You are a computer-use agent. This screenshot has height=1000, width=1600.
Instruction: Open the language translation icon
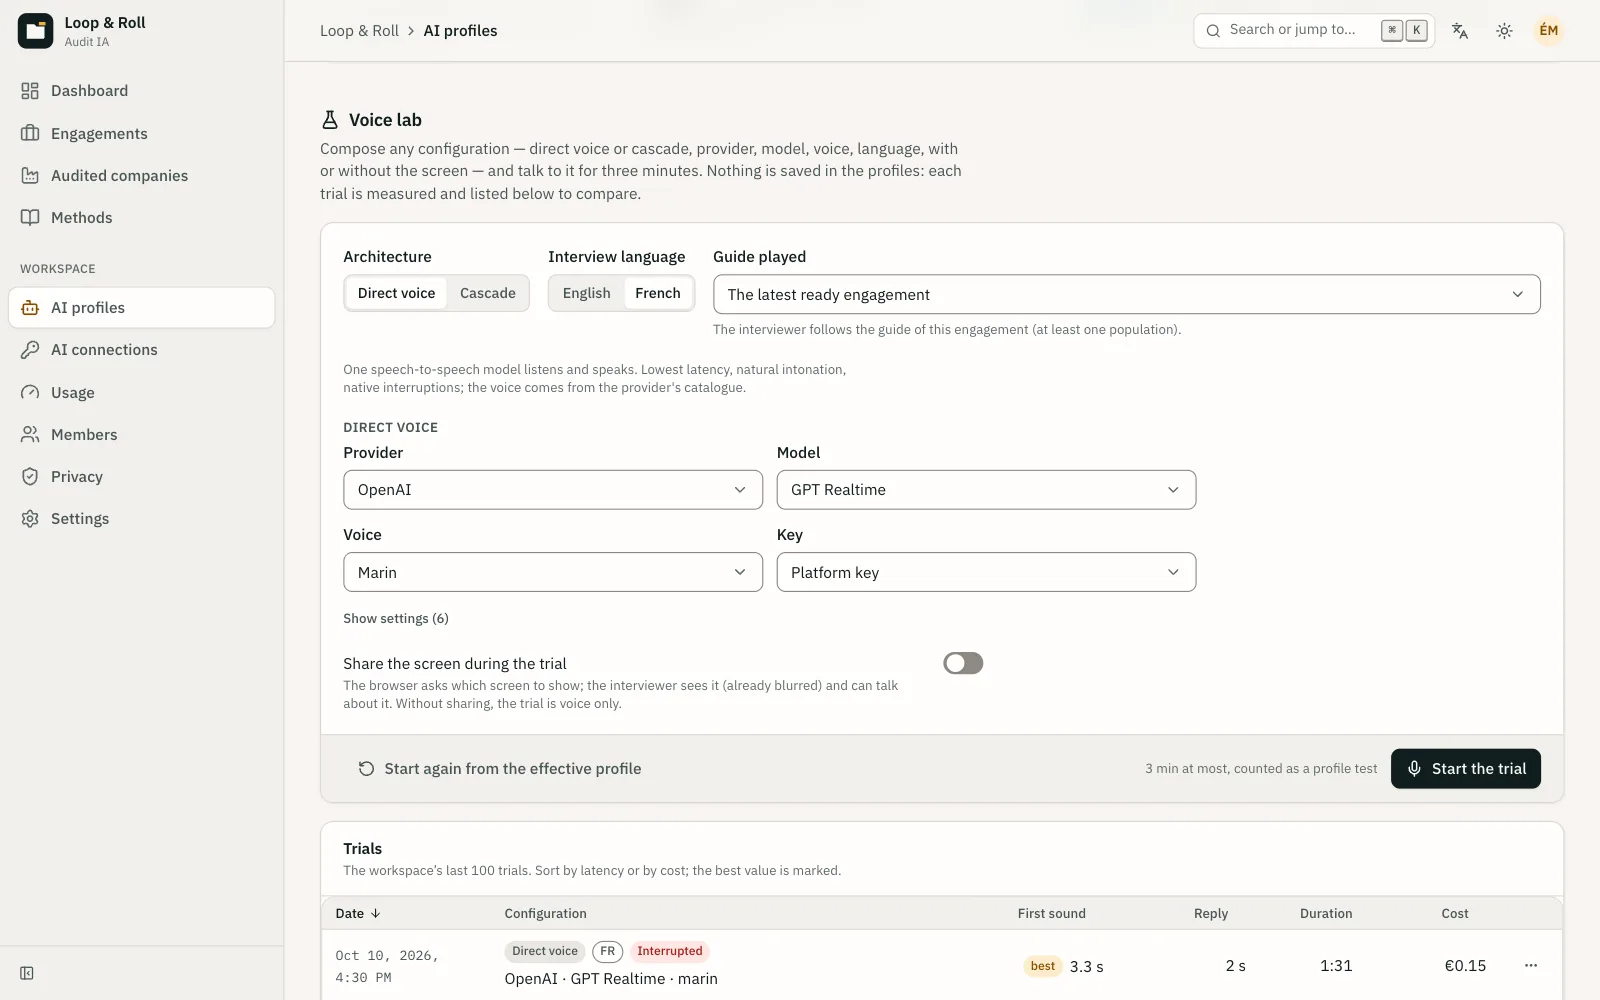tap(1460, 31)
